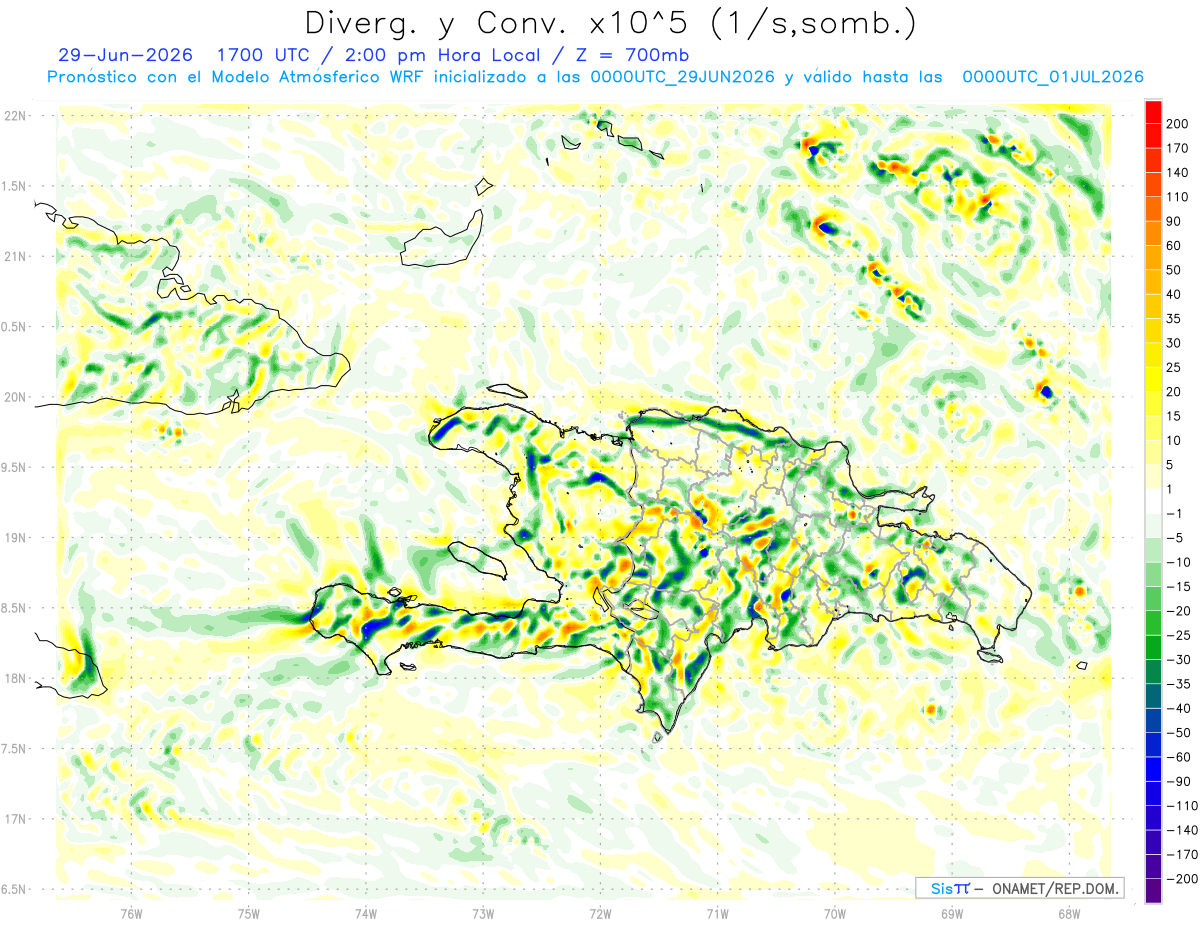Click the '73W' longitude label
This screenshot has width=1200, height=927.
(x=483, y=913)
